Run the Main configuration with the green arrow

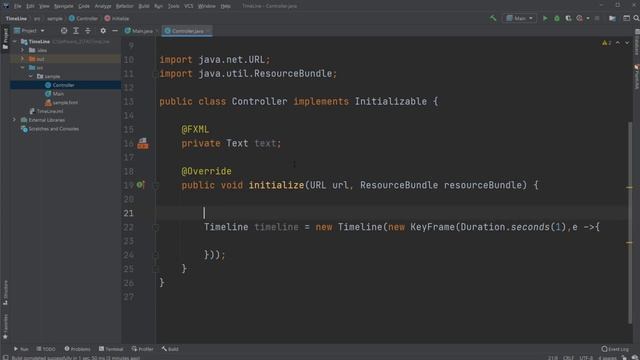pyautogui.click(x=545, y=18)
